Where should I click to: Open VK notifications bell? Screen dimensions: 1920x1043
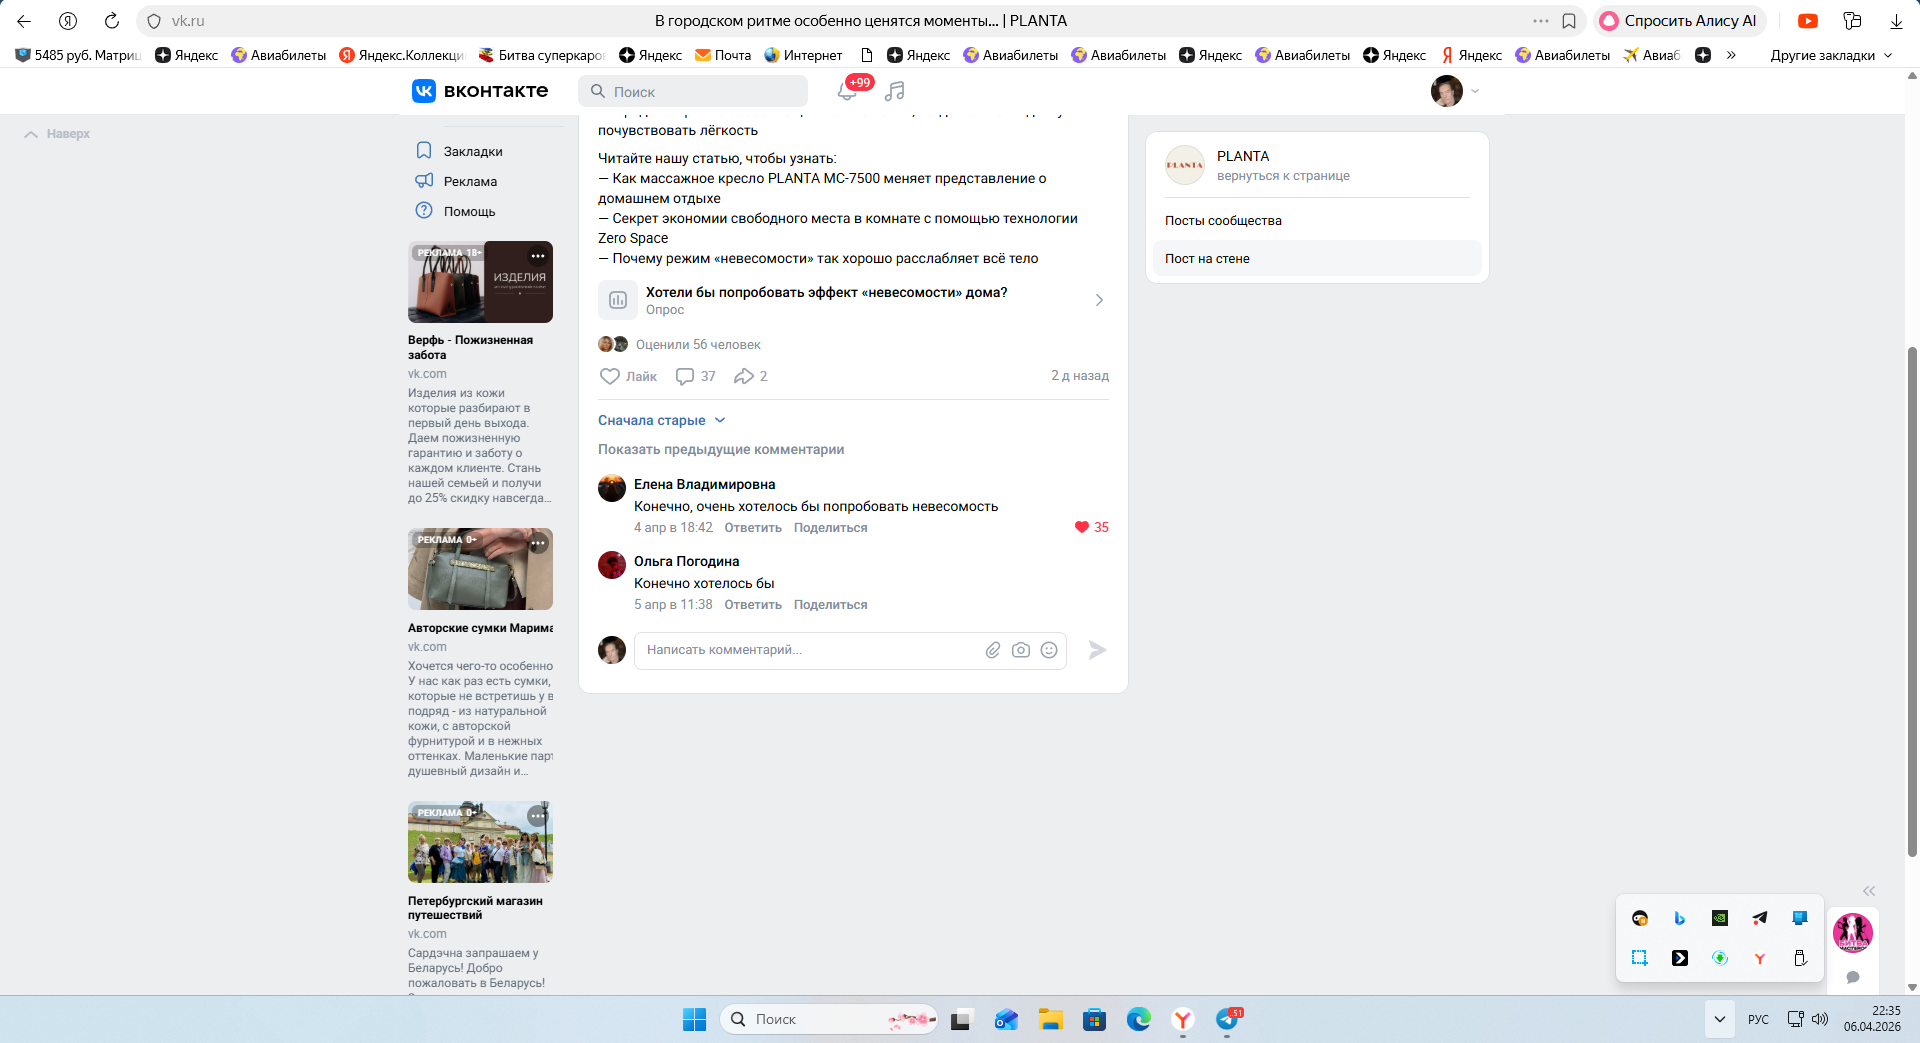pos(847,92)
